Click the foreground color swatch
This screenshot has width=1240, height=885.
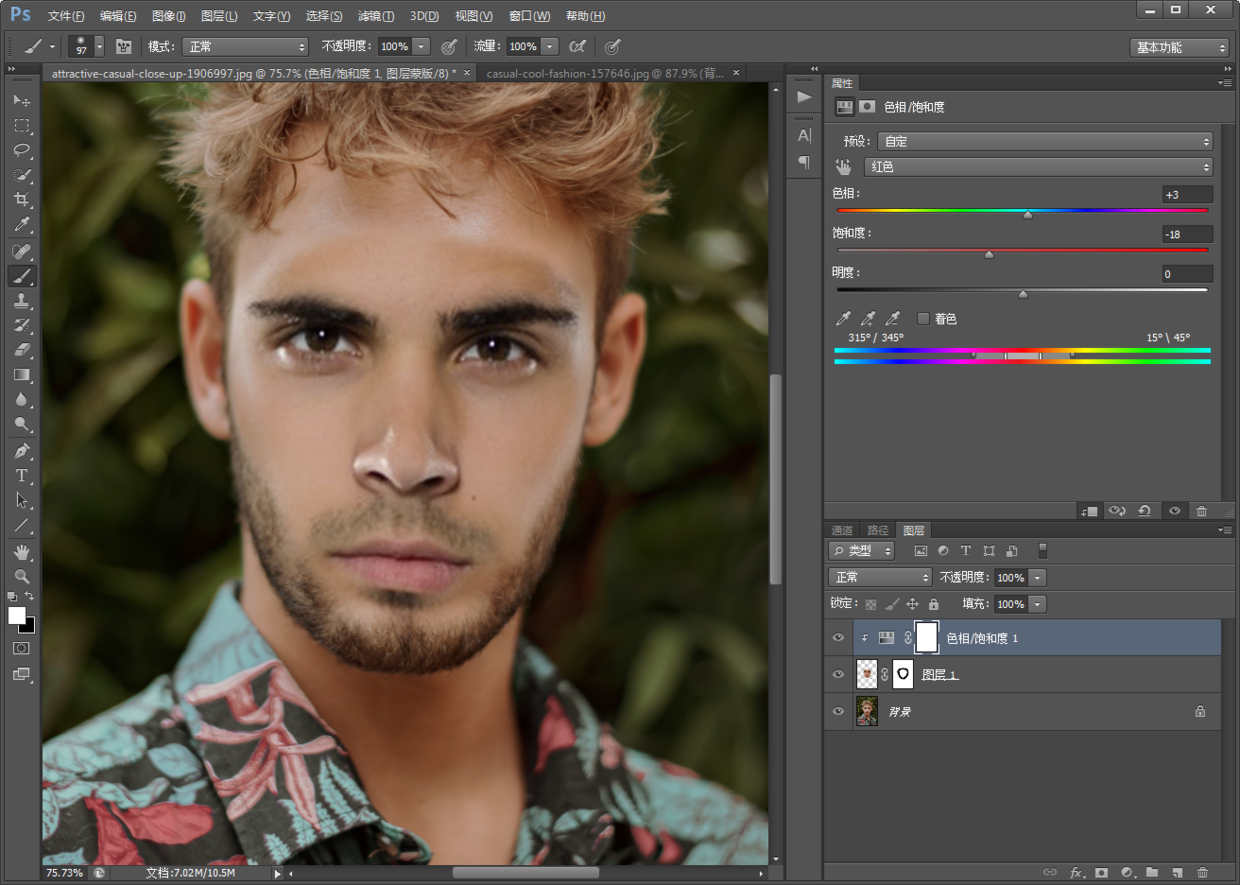[17, 616]
